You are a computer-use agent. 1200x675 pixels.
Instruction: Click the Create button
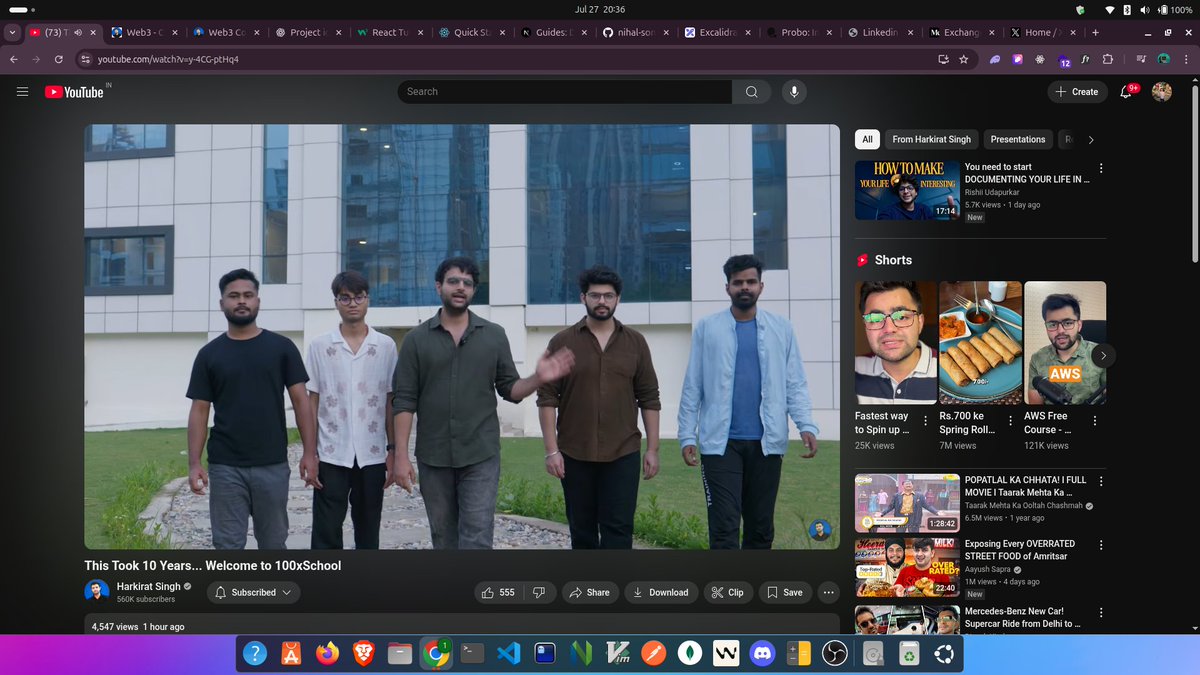tap(1077, 92)
